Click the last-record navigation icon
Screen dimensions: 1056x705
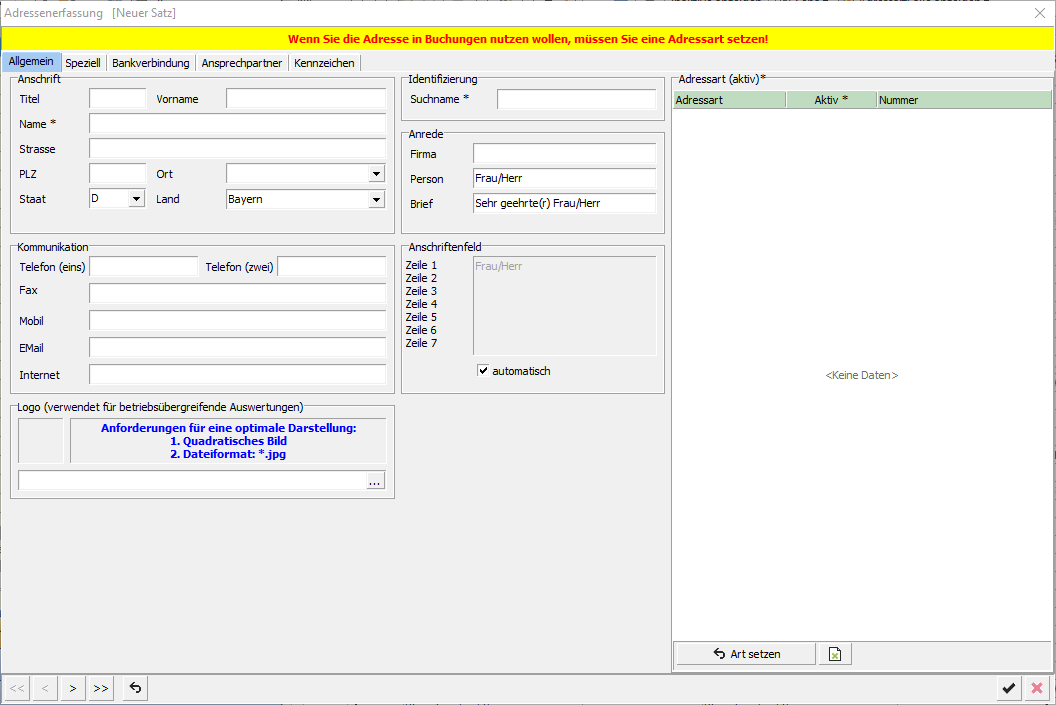[100, 688]
